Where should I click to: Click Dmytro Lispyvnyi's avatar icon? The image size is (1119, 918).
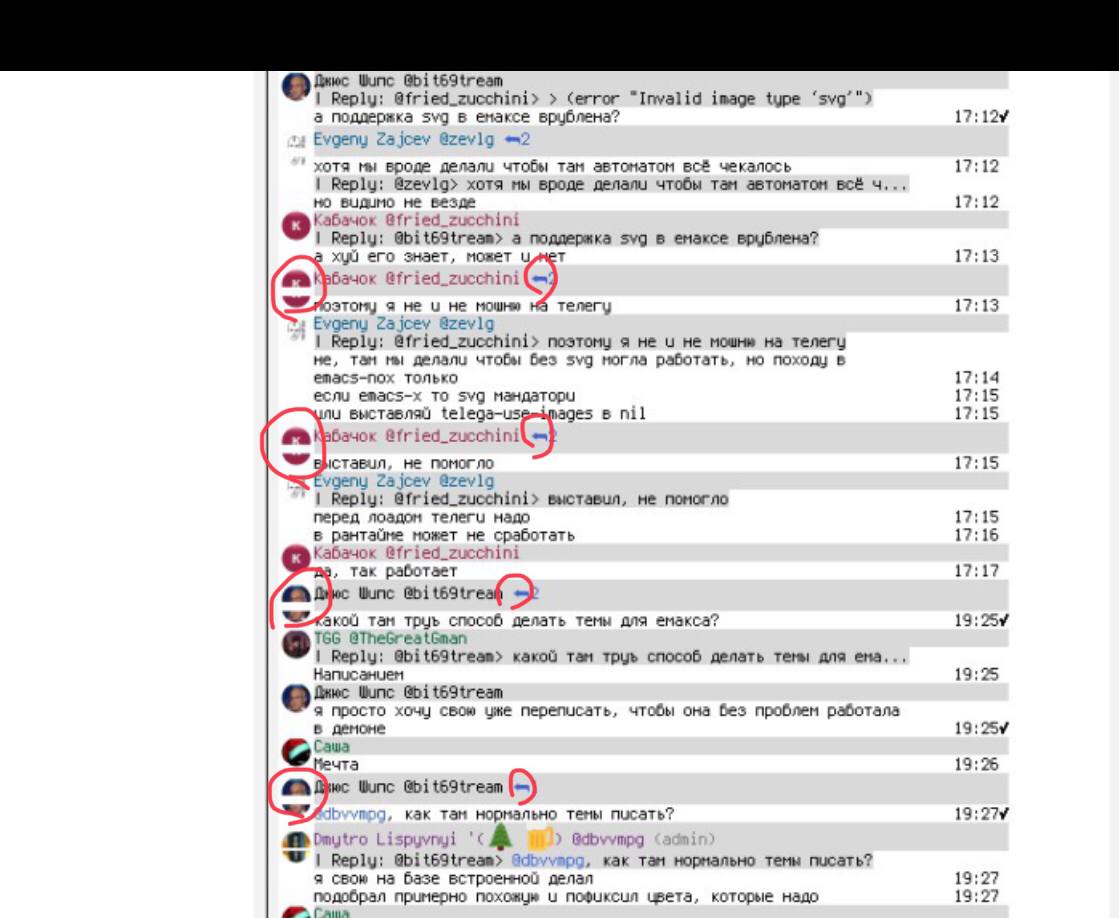pos(295,846)
